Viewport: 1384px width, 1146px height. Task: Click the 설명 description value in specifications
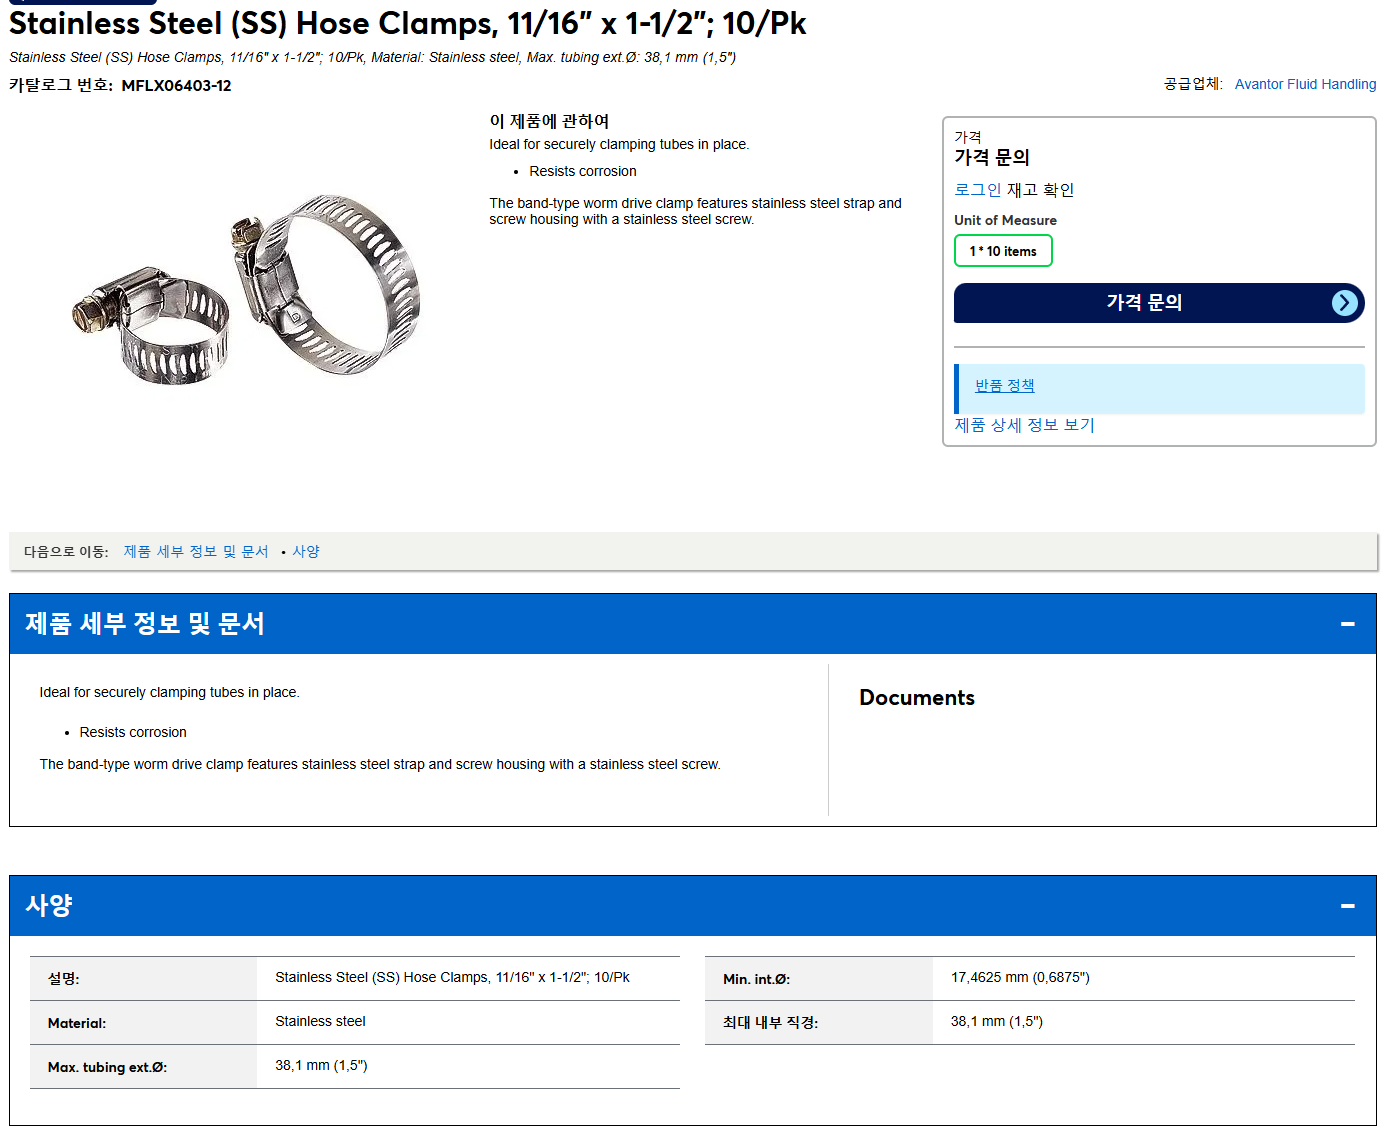pos(452,977)
